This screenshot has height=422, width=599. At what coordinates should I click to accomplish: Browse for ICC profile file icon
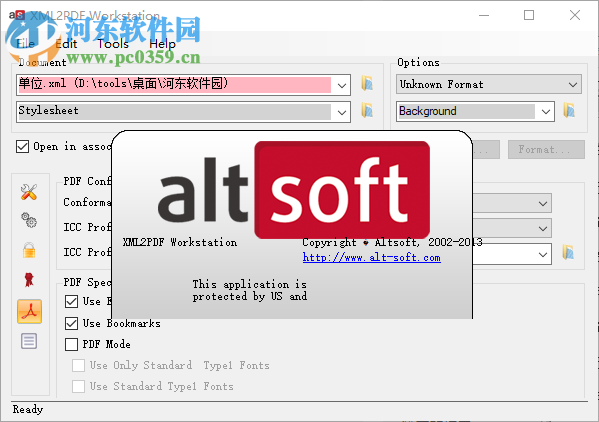[568, 252]
